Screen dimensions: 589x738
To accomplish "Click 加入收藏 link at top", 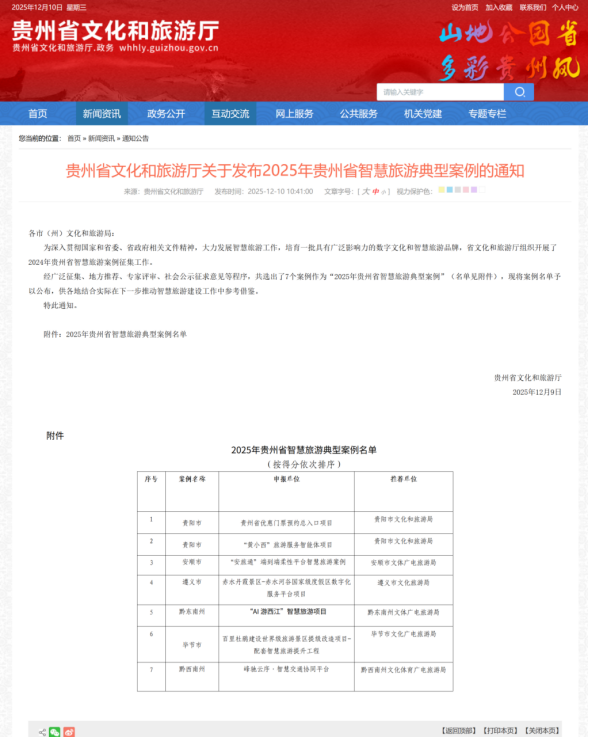I will [x=499, y=7].
